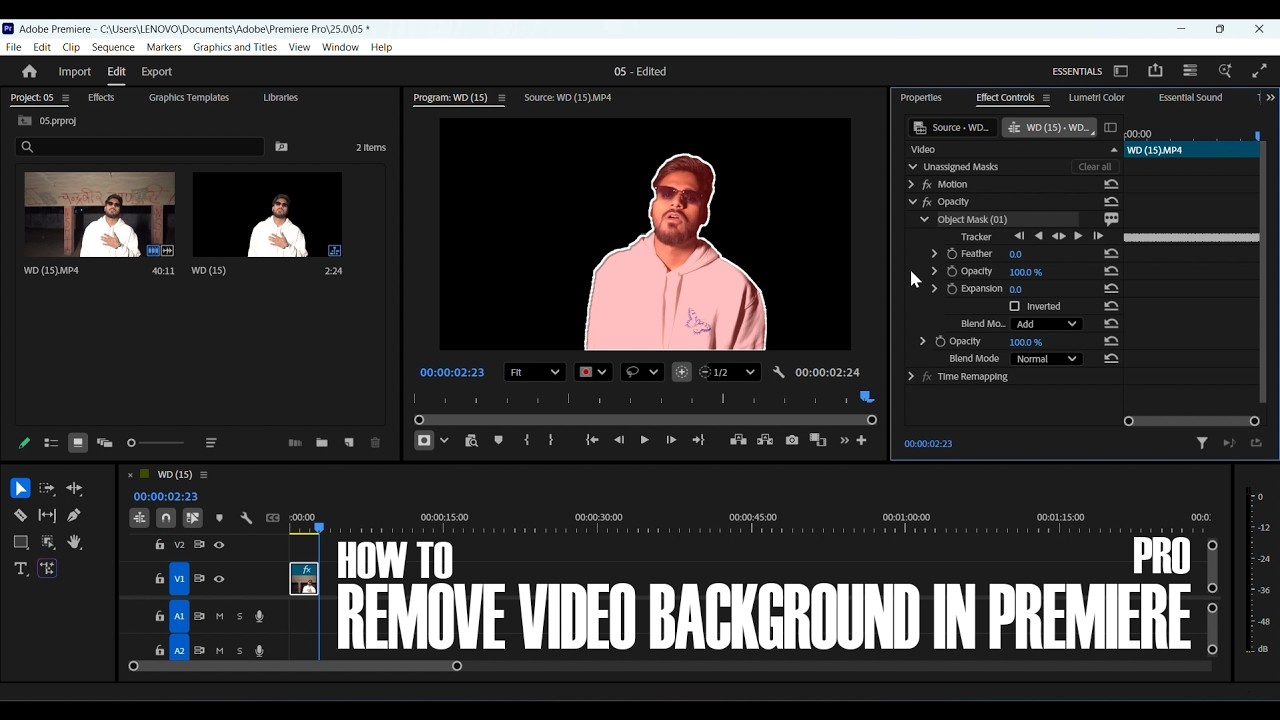1280x720 pixels.
Task: Select the Track Select Forward tool
Action: pyautogui.click(x=47, y=488)
